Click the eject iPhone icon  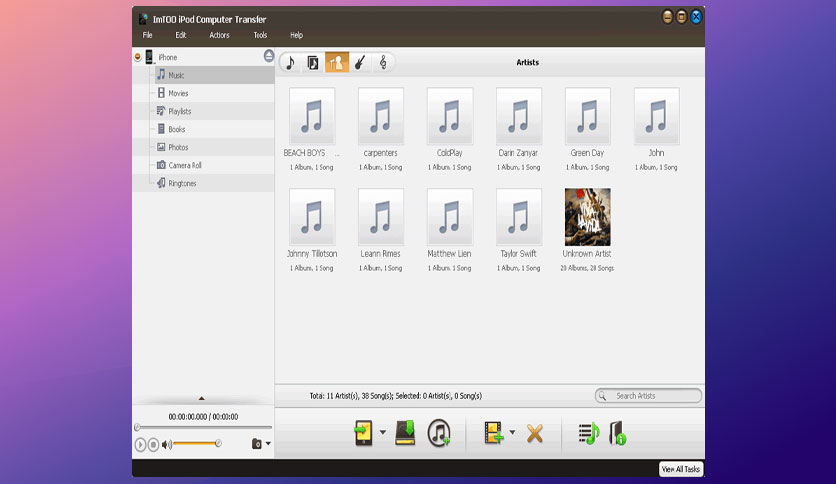point(269,56)
